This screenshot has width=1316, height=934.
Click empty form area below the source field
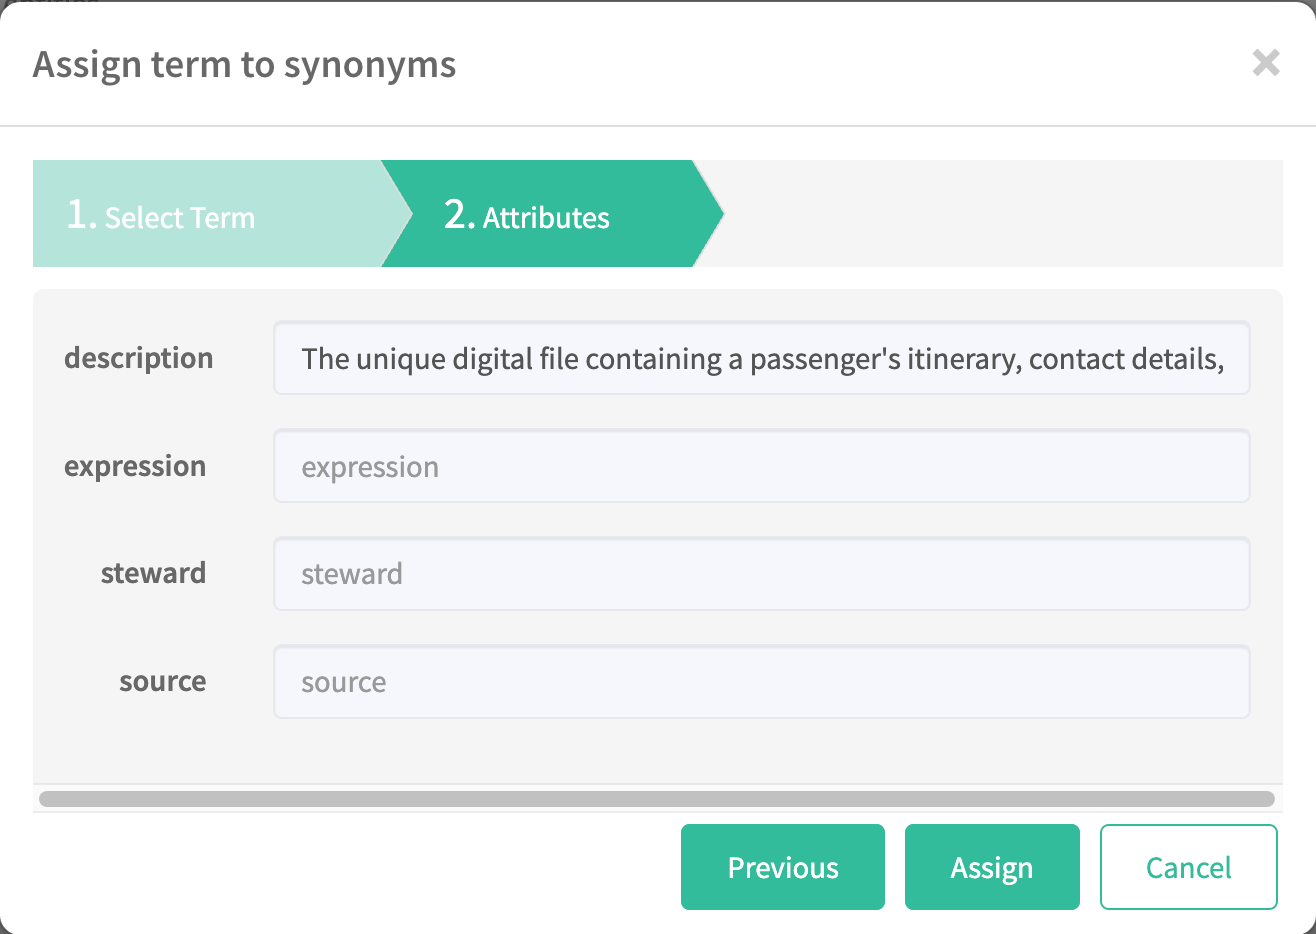point(656,750)
